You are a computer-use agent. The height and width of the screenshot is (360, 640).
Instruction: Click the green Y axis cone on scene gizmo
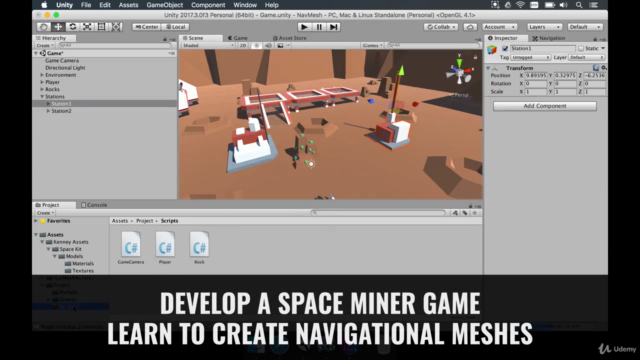click(459, 63)
